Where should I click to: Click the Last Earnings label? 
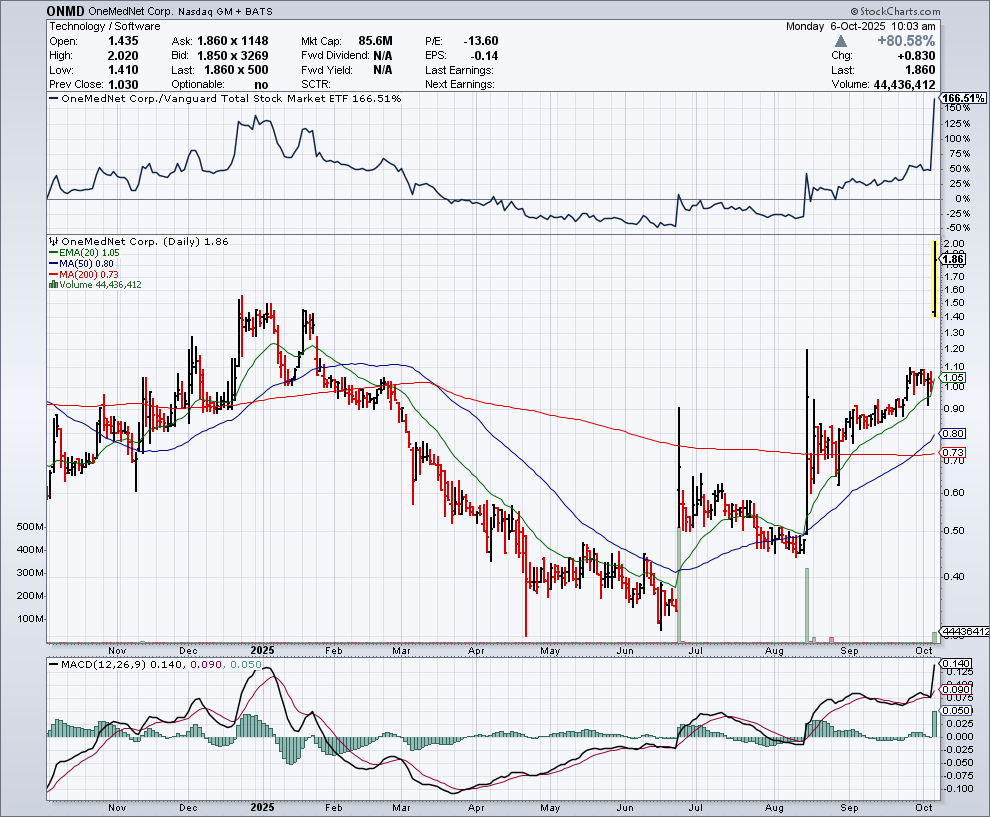point(460,70)
